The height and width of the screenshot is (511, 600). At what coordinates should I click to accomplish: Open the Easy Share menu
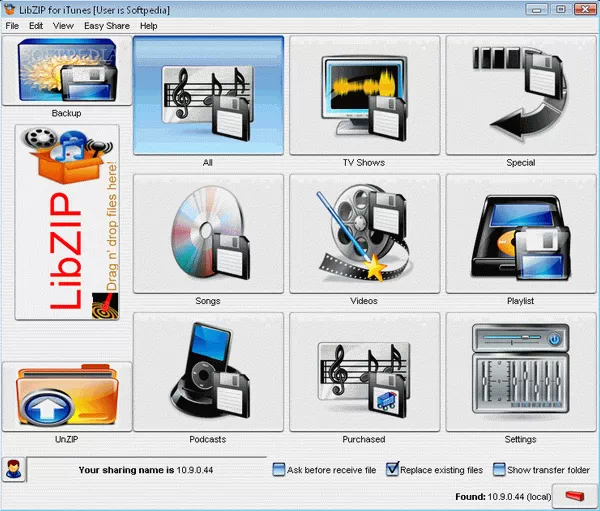[107, 26]
